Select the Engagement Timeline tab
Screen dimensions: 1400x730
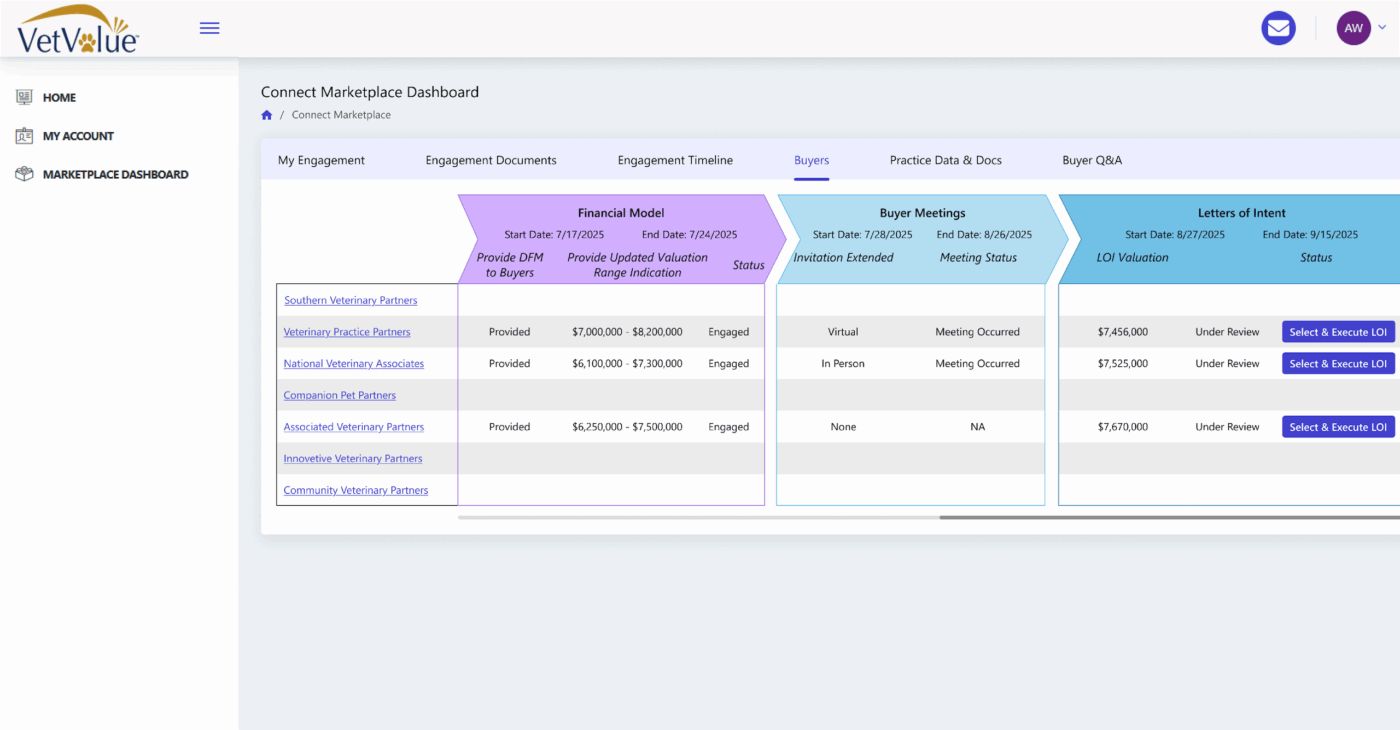[x=675, y=160]
